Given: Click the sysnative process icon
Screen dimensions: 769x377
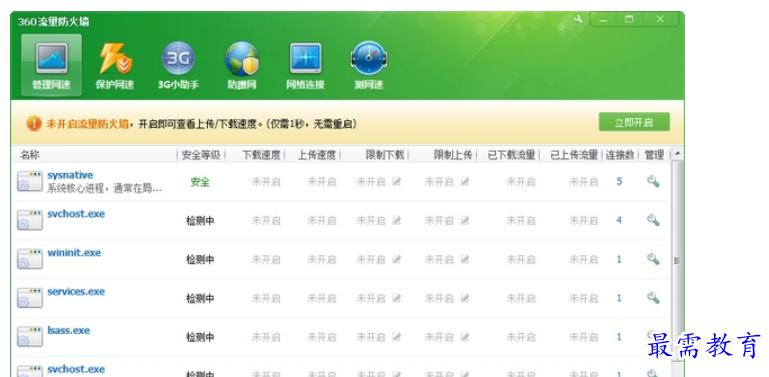Looking at the screenshot, I should point(30,181).
